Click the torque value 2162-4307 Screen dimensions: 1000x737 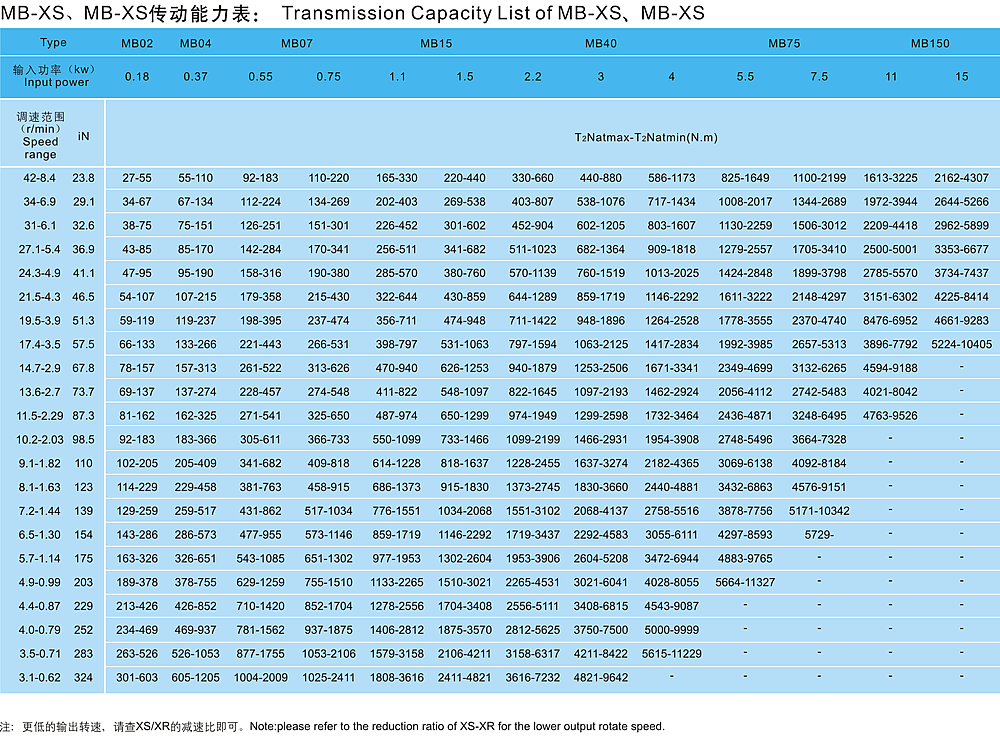pos(961,178)
